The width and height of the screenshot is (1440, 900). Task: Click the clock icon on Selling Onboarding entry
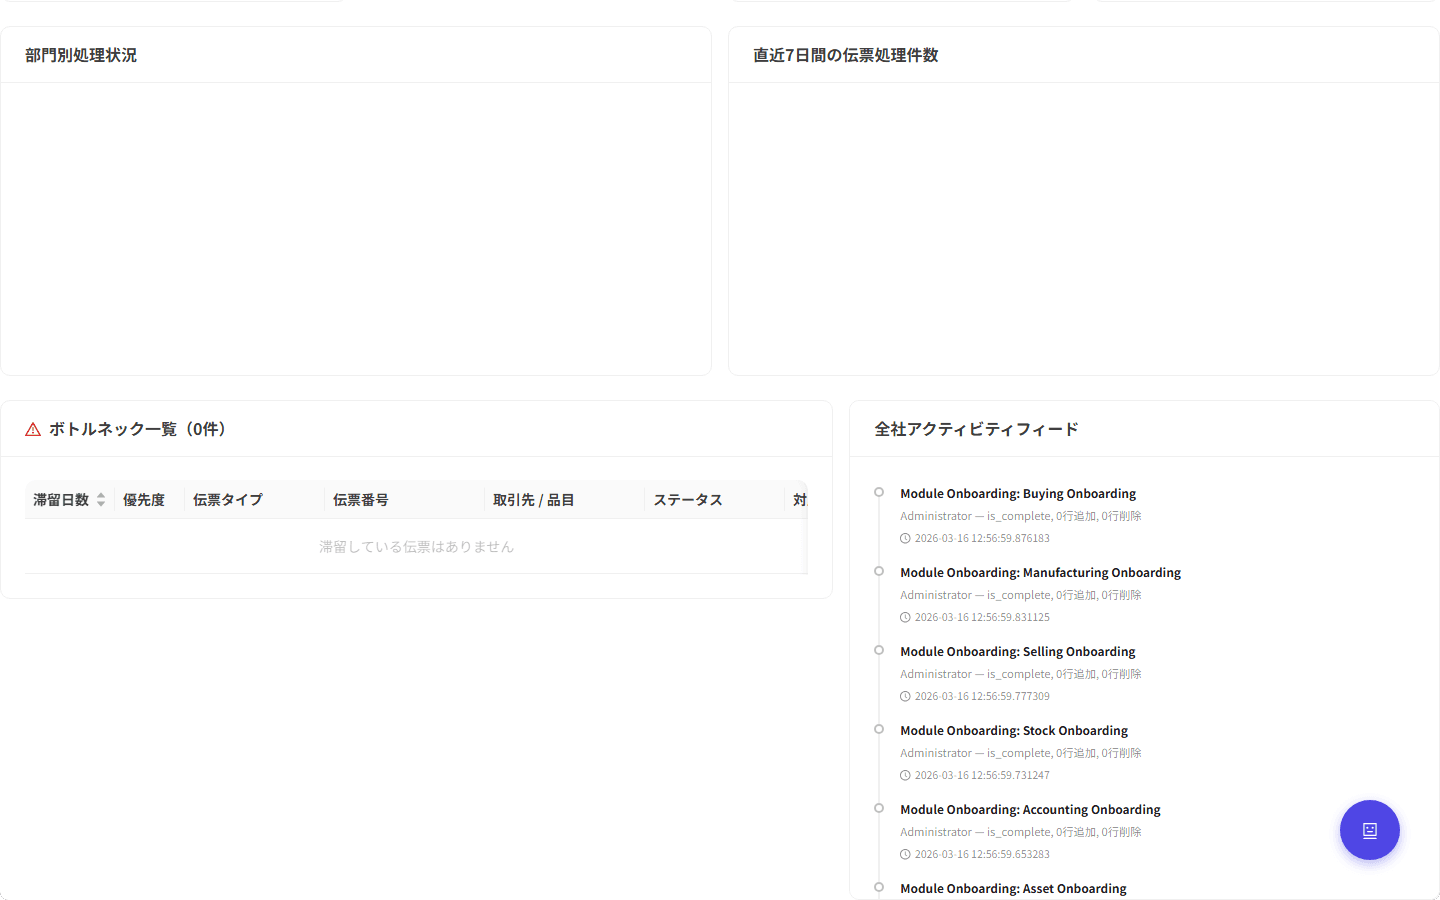coord(905,695)
